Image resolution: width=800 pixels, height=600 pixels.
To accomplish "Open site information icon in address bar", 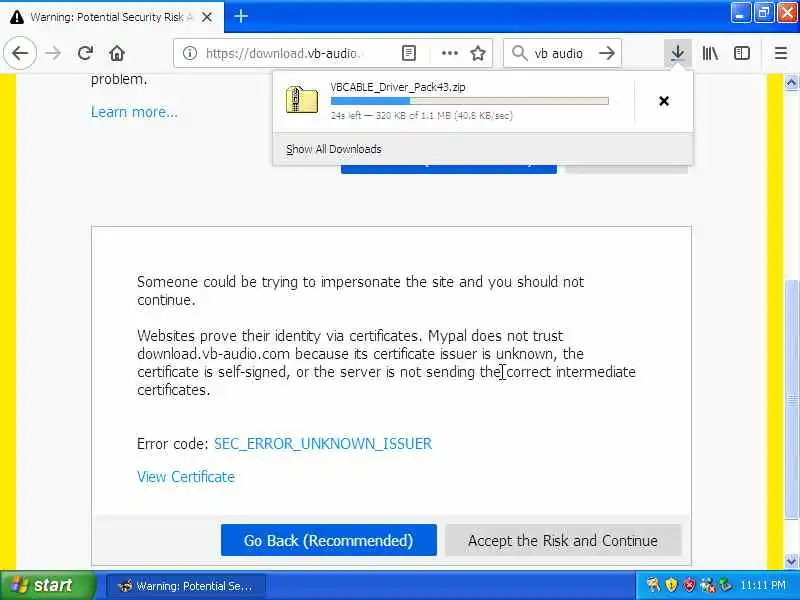I will coord(190,53).
